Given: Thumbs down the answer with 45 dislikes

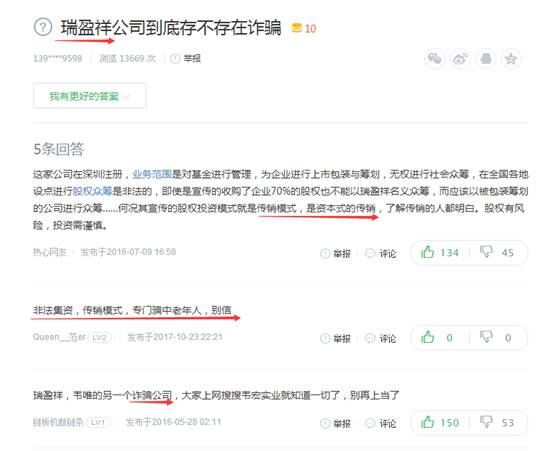Looking at the screenshot, I should click(x=497, y=252).
